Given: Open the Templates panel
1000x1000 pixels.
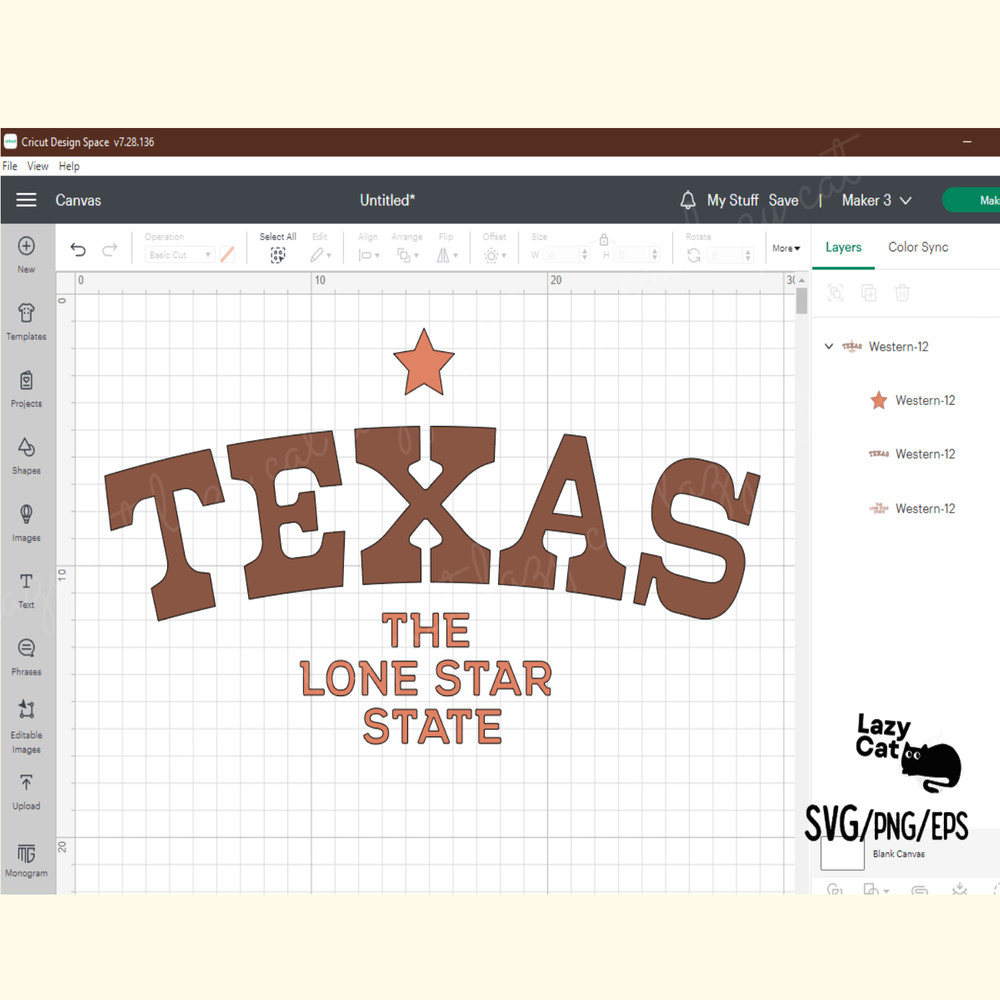Looking at the screenshot, I should [x=26, y=320].
